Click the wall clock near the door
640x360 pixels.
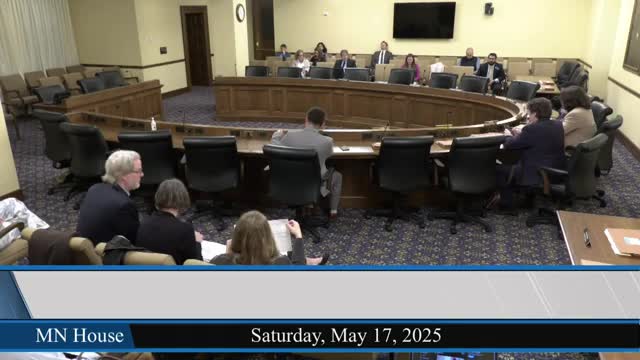coord(240,13)
